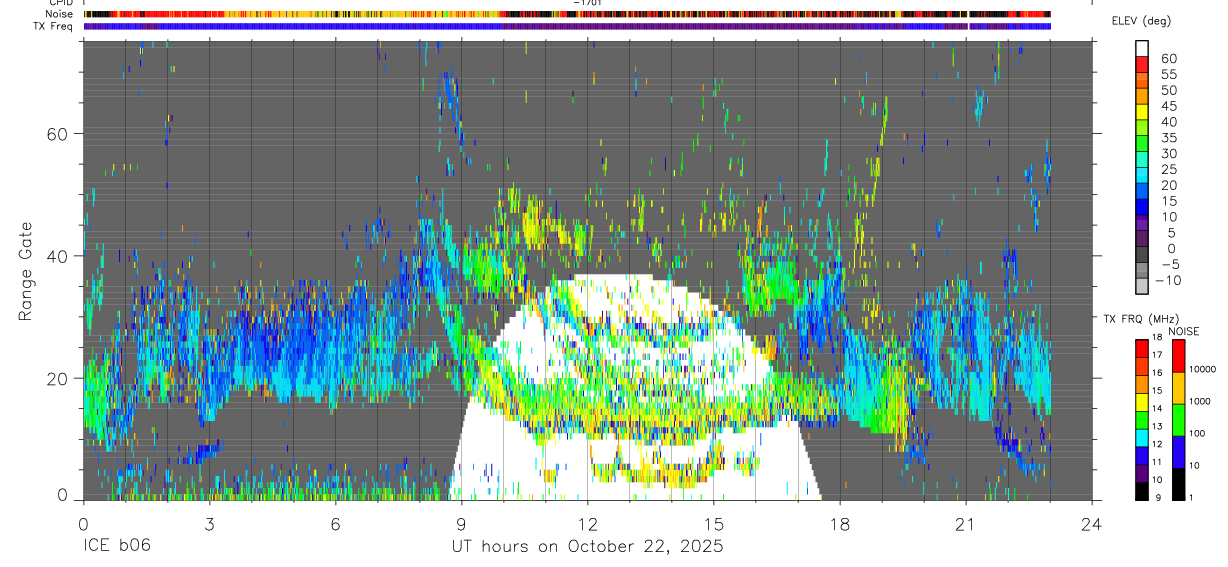Click the 'UT hours on October 22, 2025' title

(x=587, y=547)
